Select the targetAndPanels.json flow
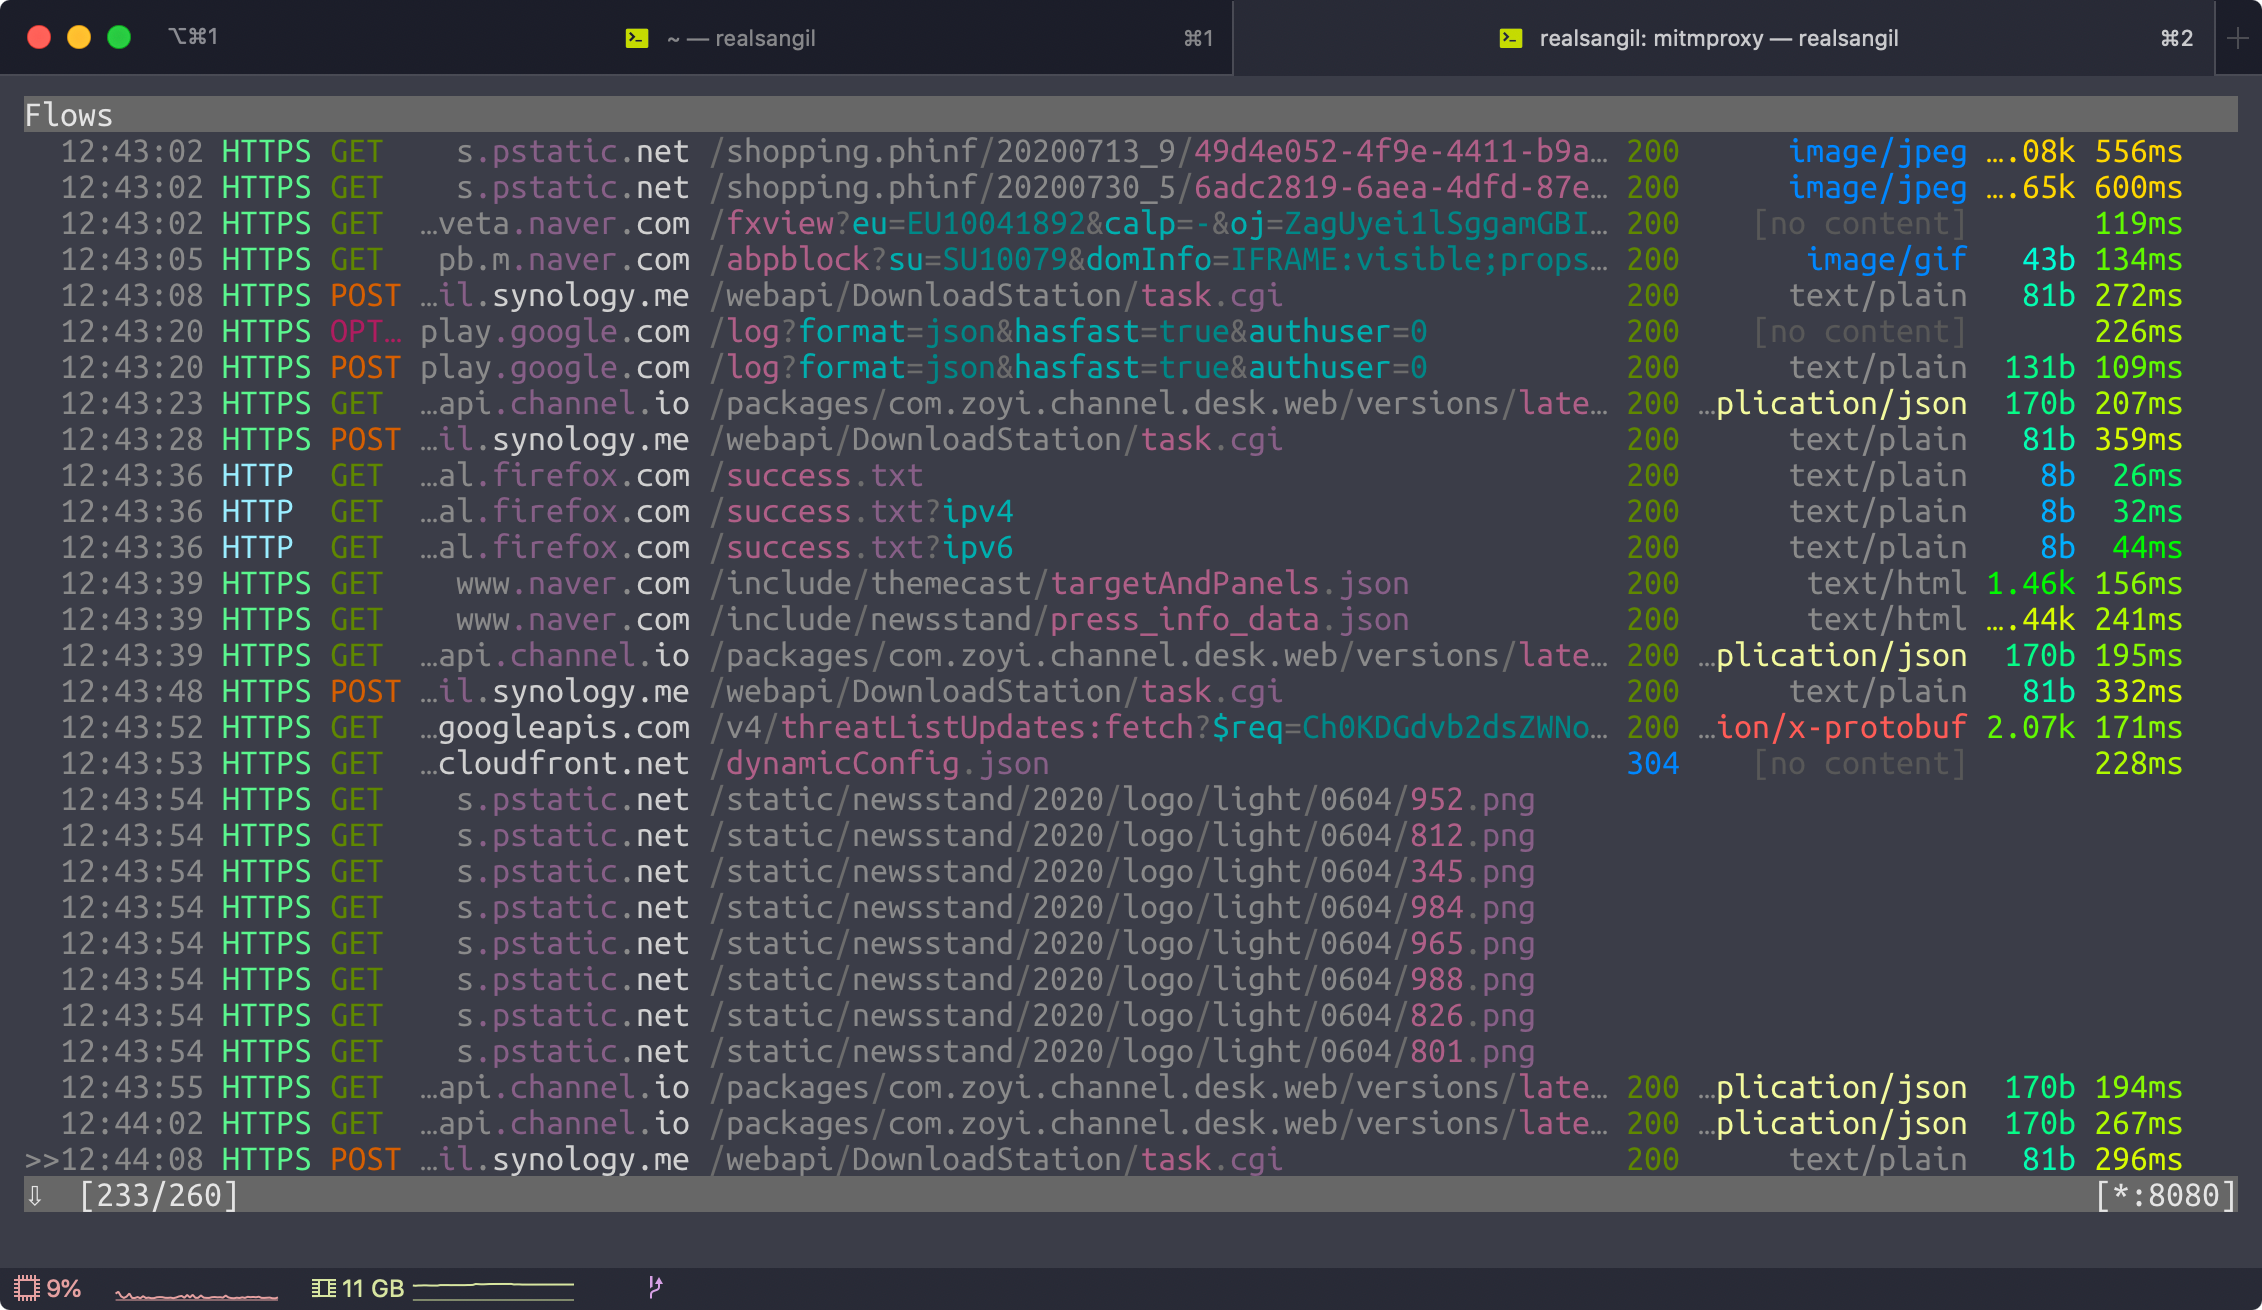Screen dimensions: 2262x1310 (1130, 583)
